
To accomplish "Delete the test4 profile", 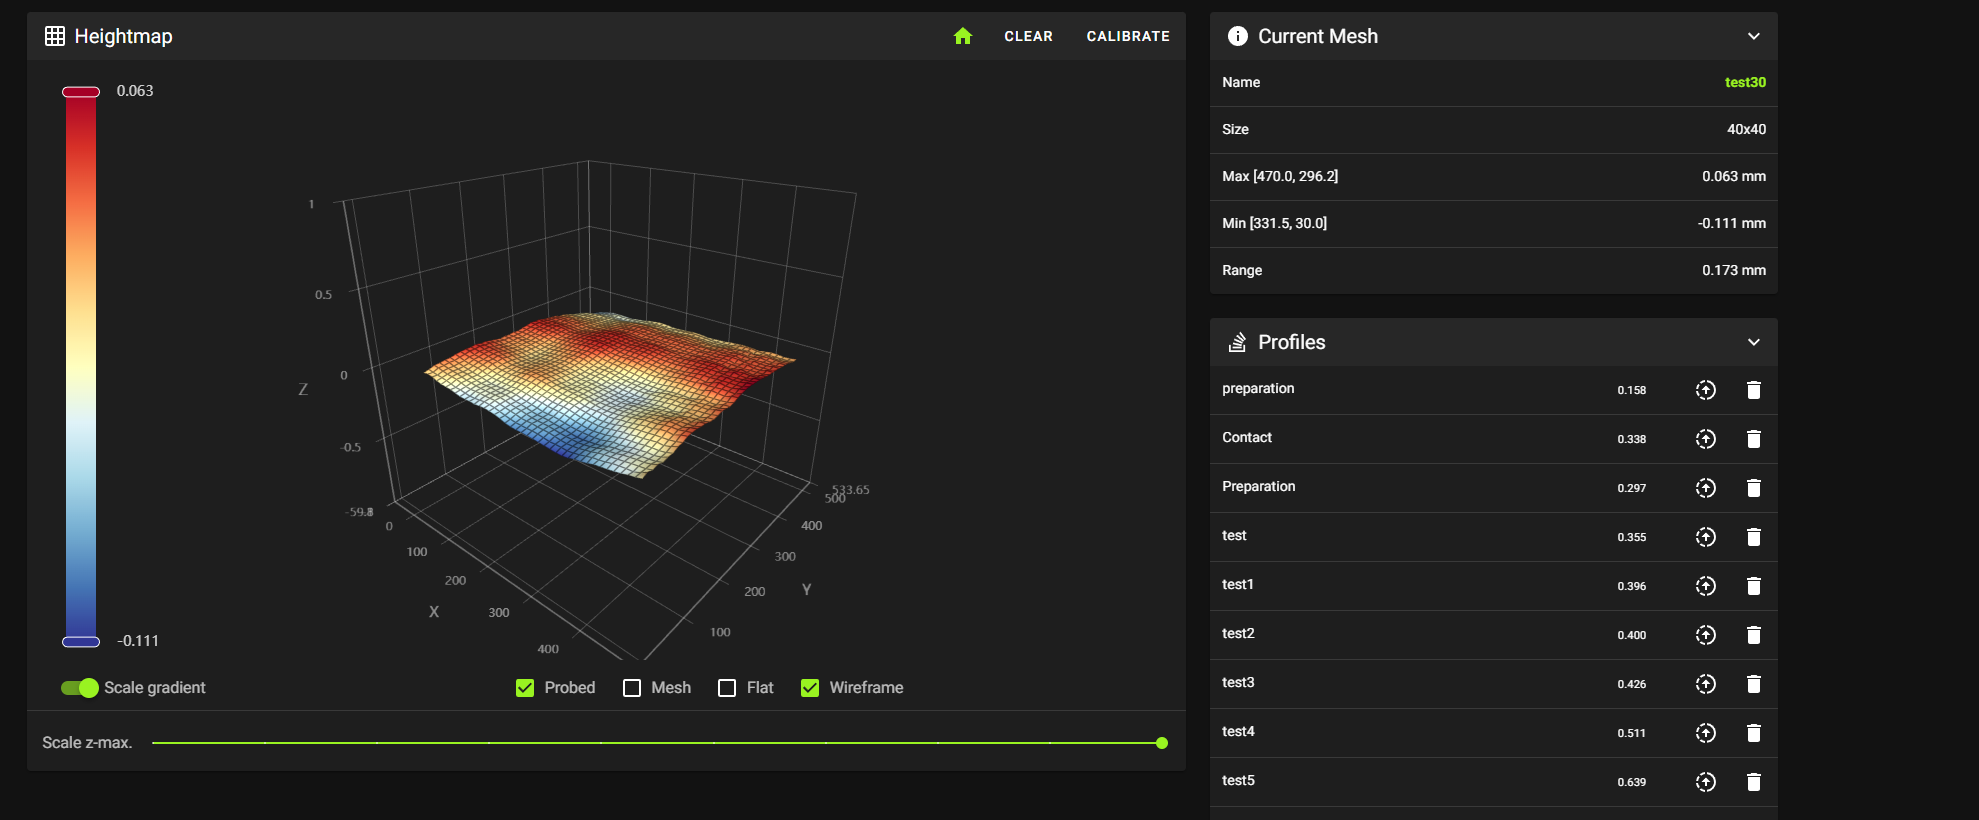I will point(1754,733).
